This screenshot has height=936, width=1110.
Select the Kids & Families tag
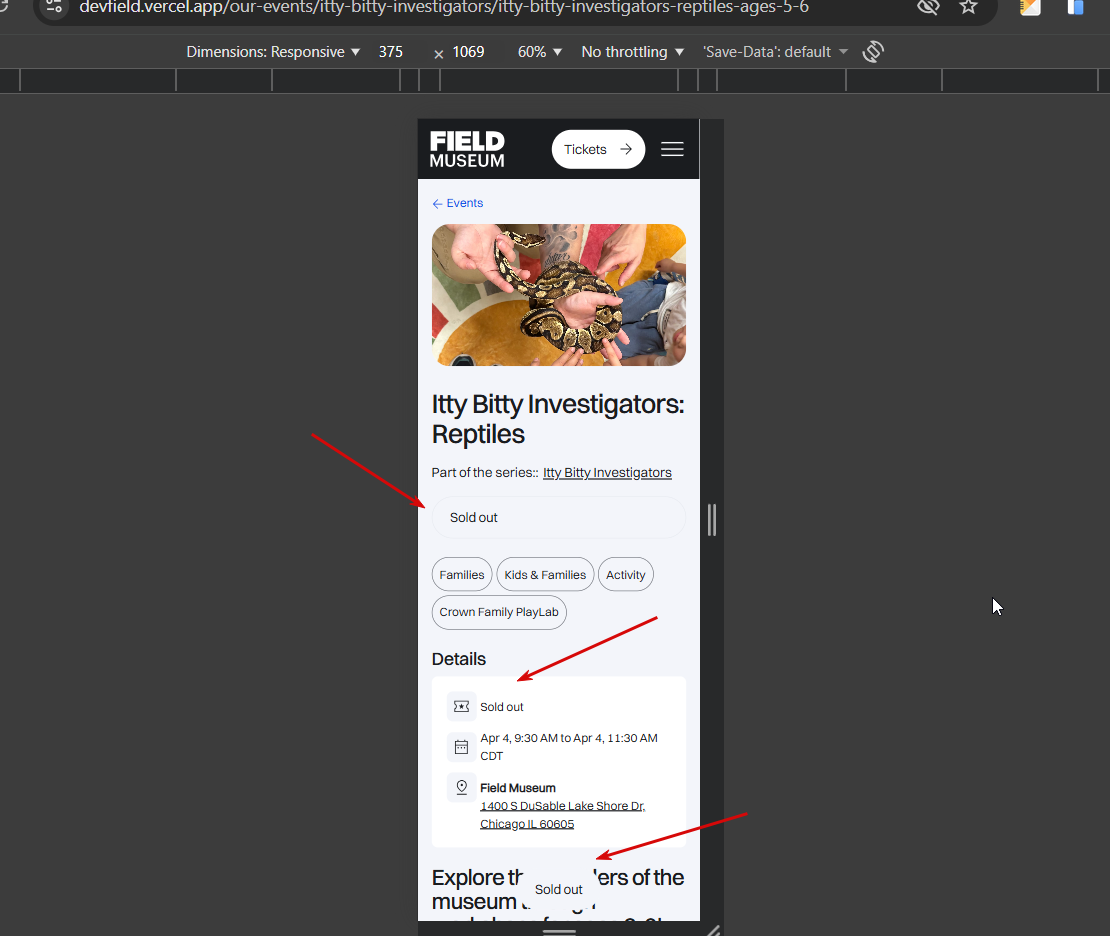[x=545, y=574]
